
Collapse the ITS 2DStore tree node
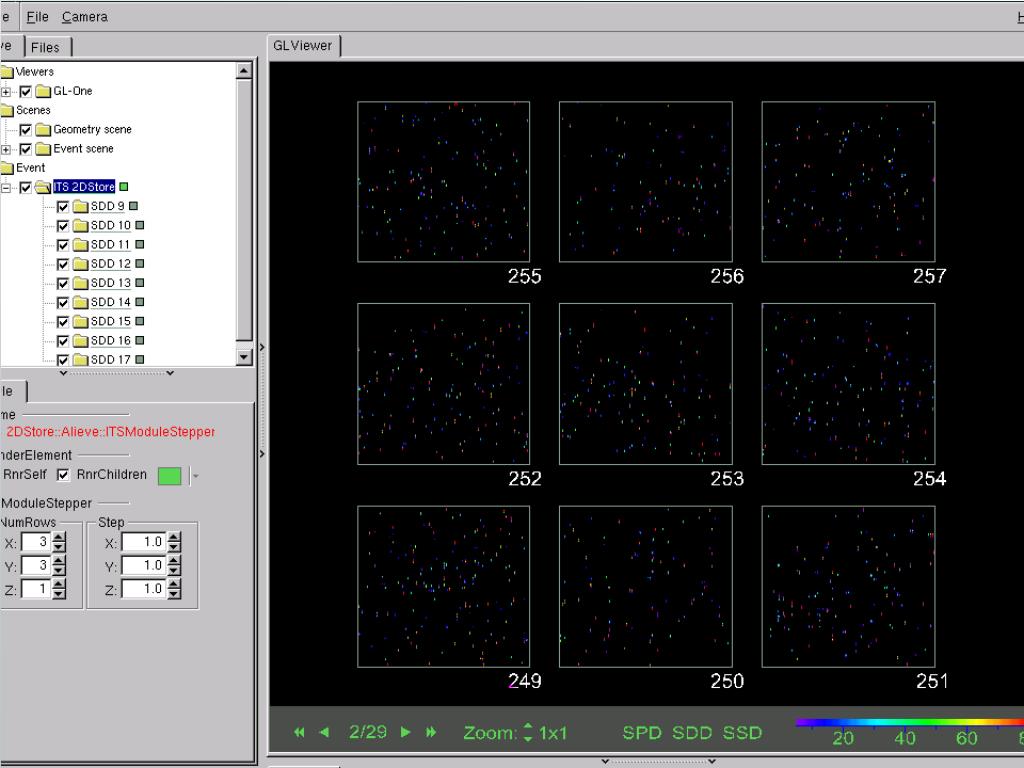tap(7, 187)
